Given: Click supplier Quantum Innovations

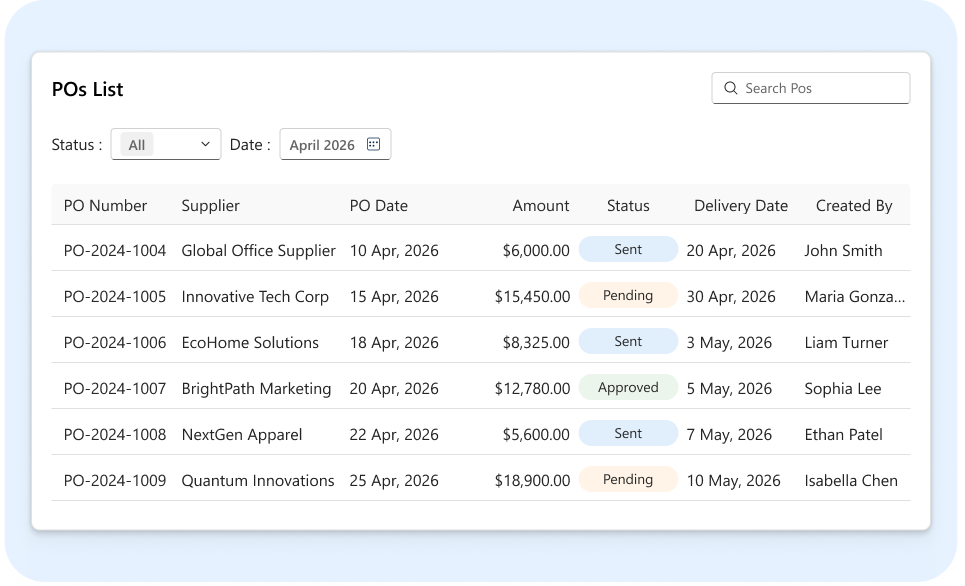Looking at the screenshot, I should click(258, 481).
